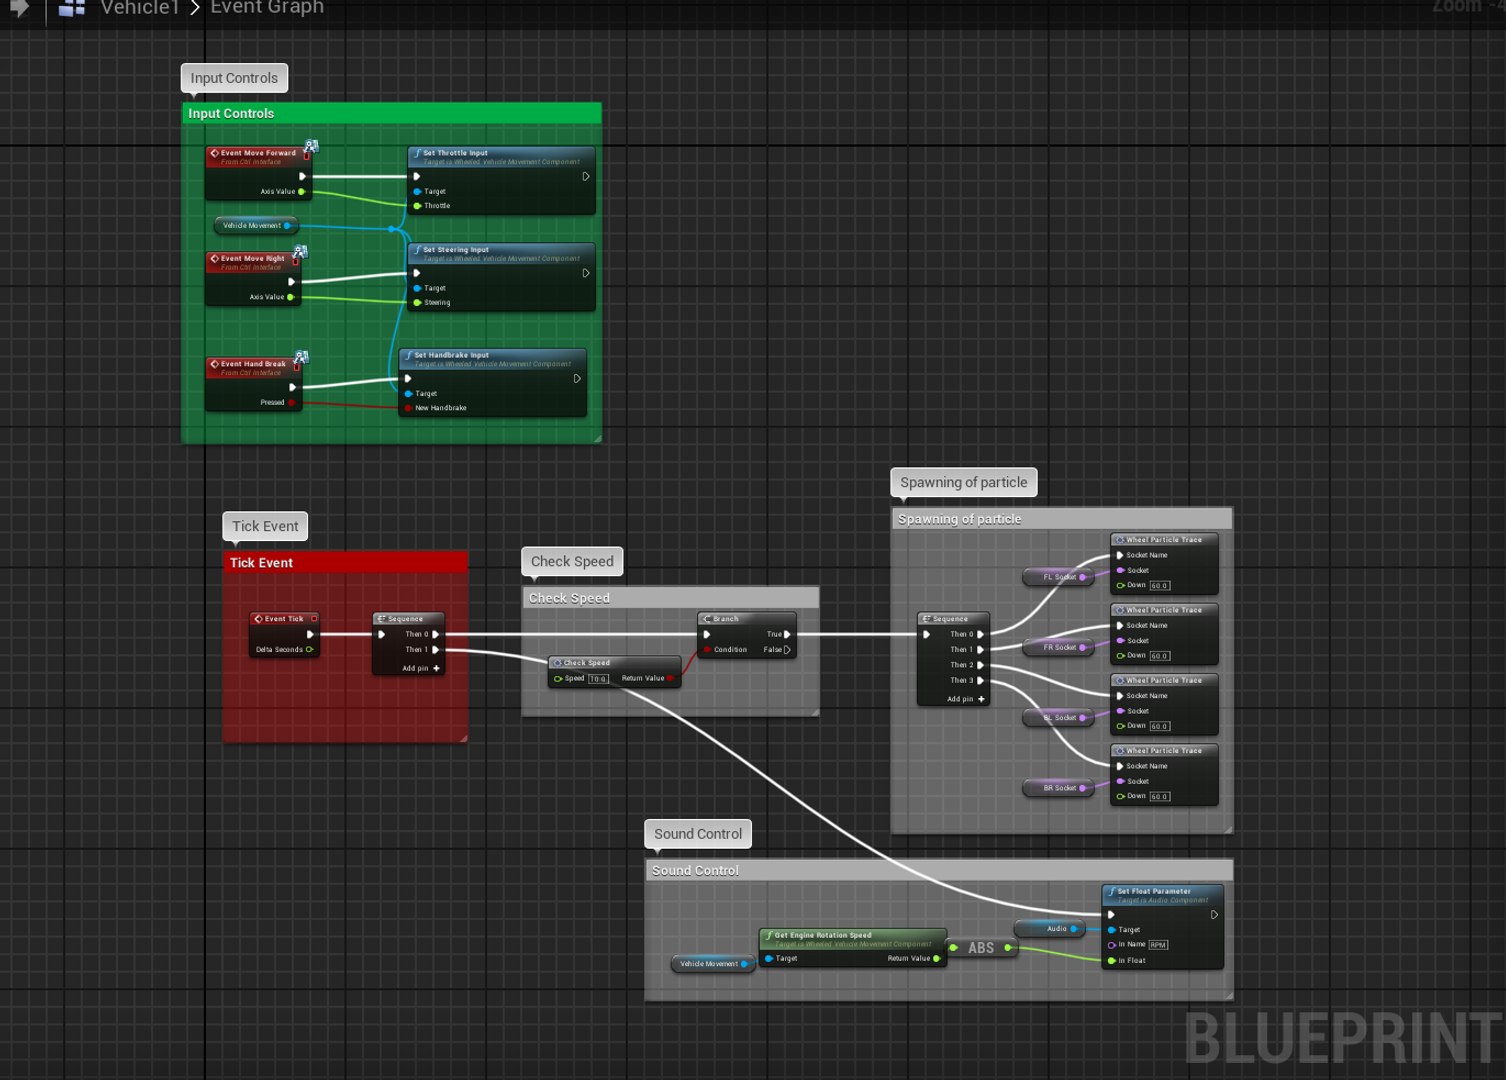Click the interface icon on Event Move Forward
Image resolution: width=1506 pixels, height=1080 pixels.
pyautogui.click(x=311, y=146)
